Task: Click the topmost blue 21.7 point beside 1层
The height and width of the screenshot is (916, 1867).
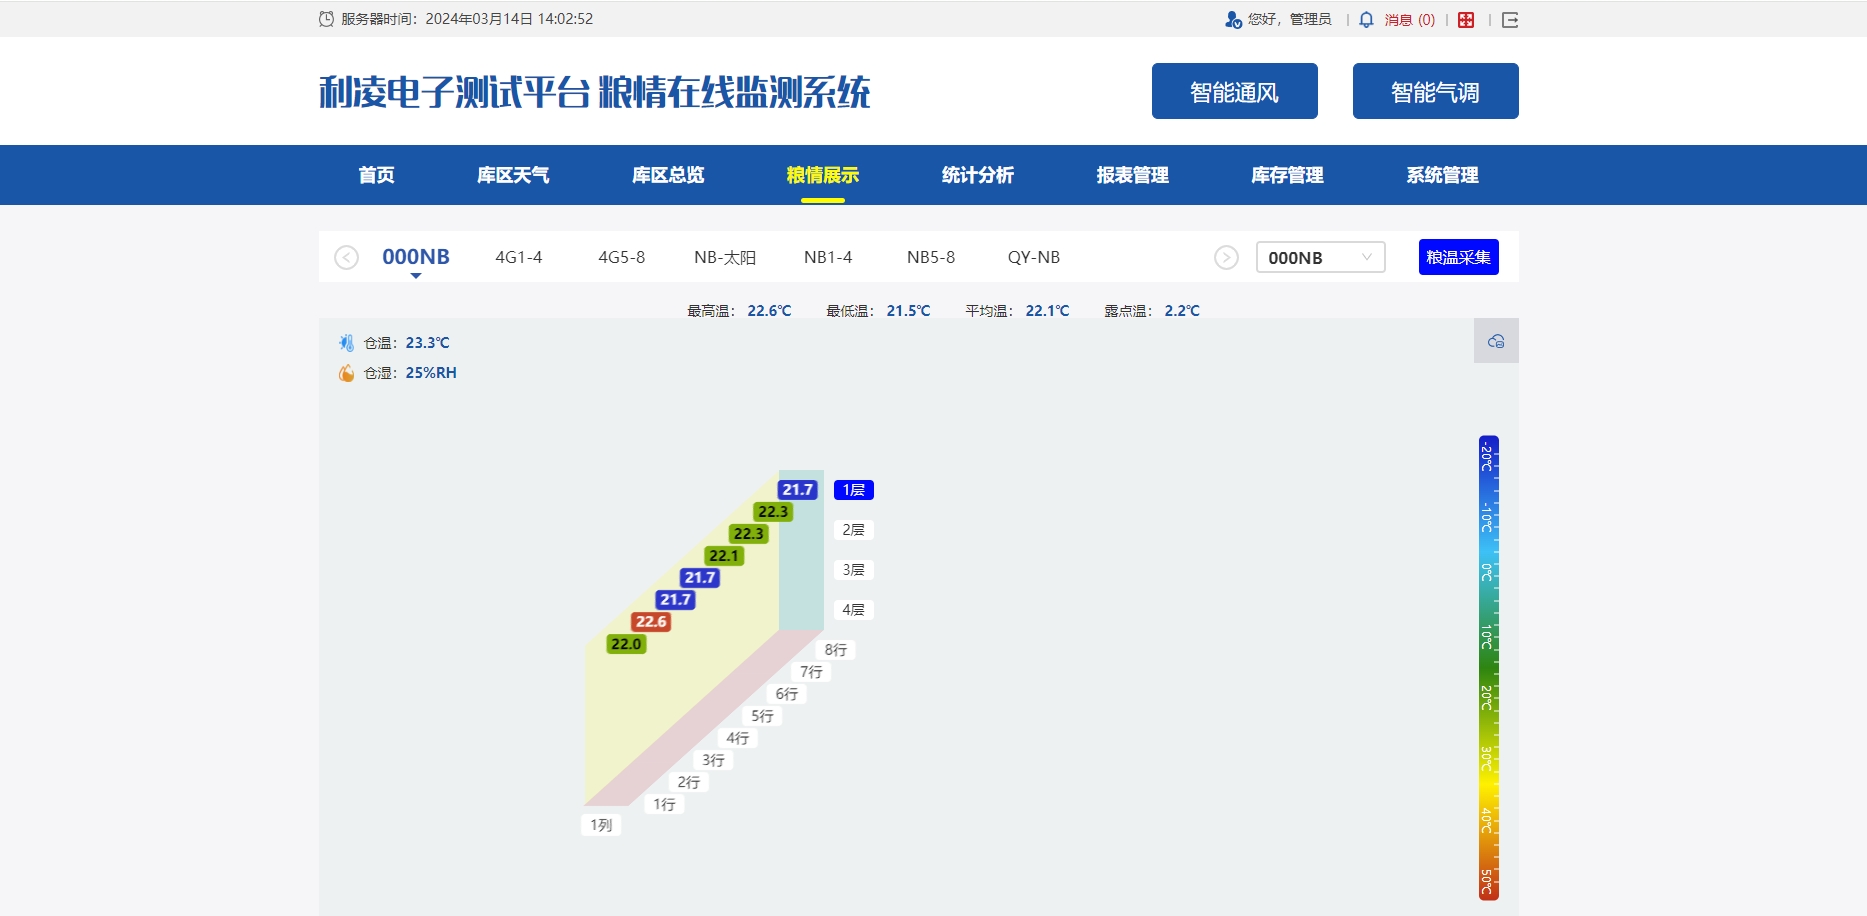Action: [798, 490]
